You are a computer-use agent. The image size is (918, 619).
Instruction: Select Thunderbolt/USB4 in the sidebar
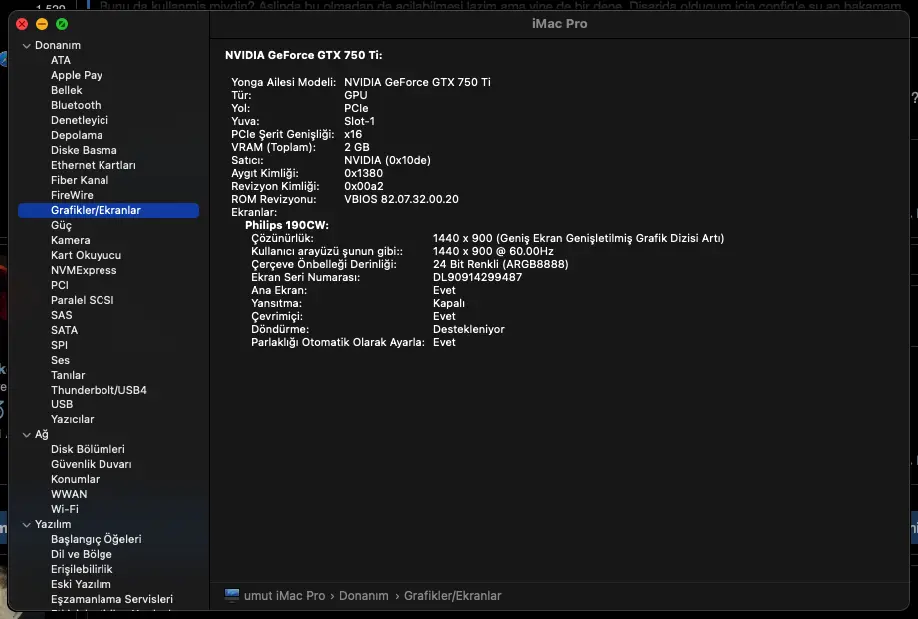99,390
